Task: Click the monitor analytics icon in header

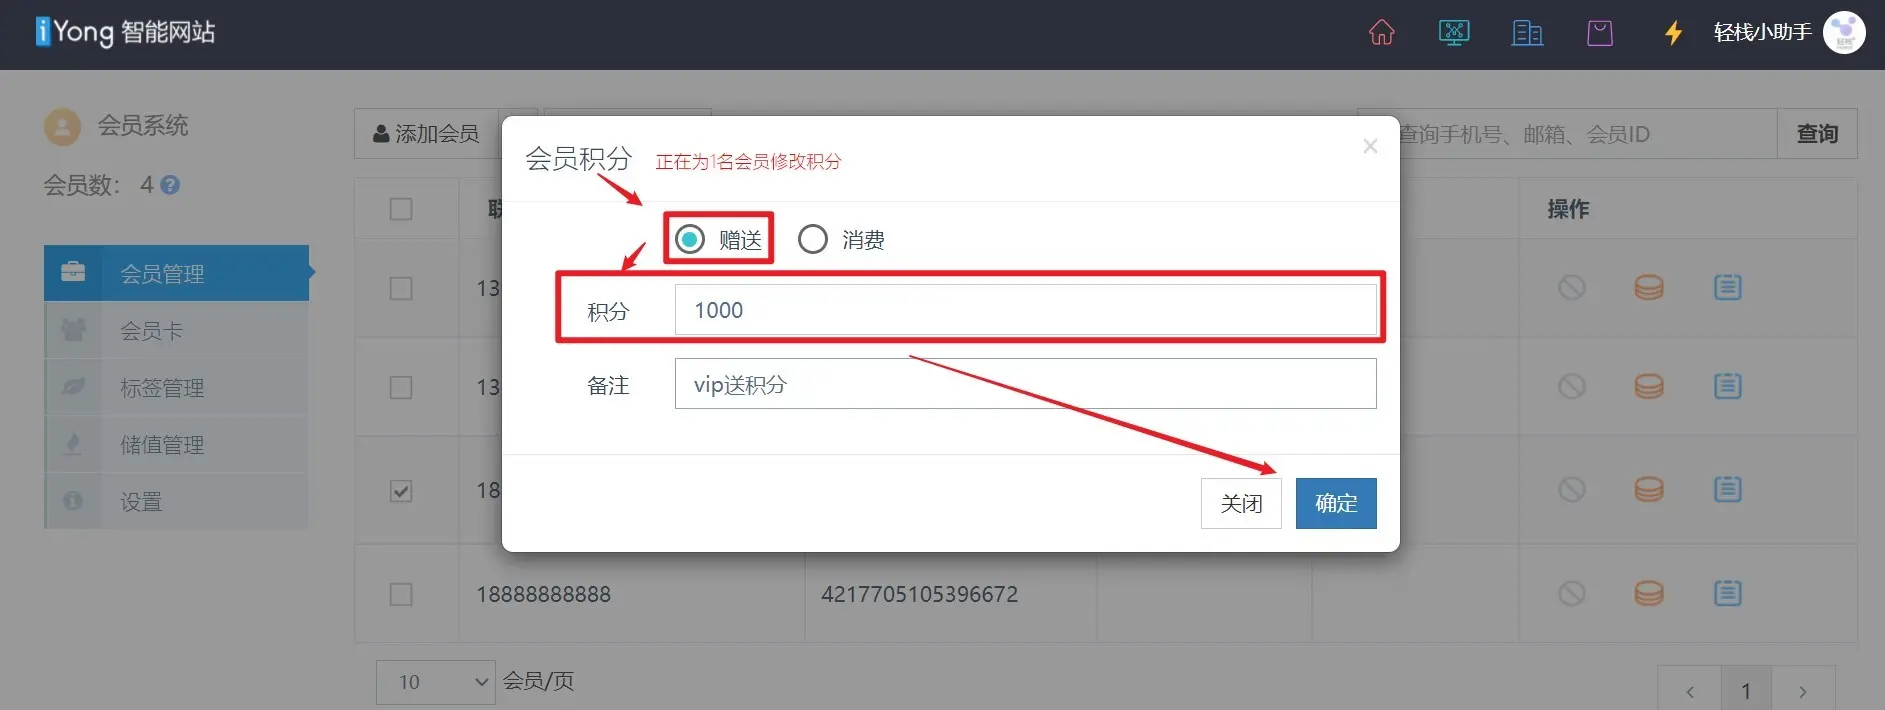Action: click(1454, 33)
